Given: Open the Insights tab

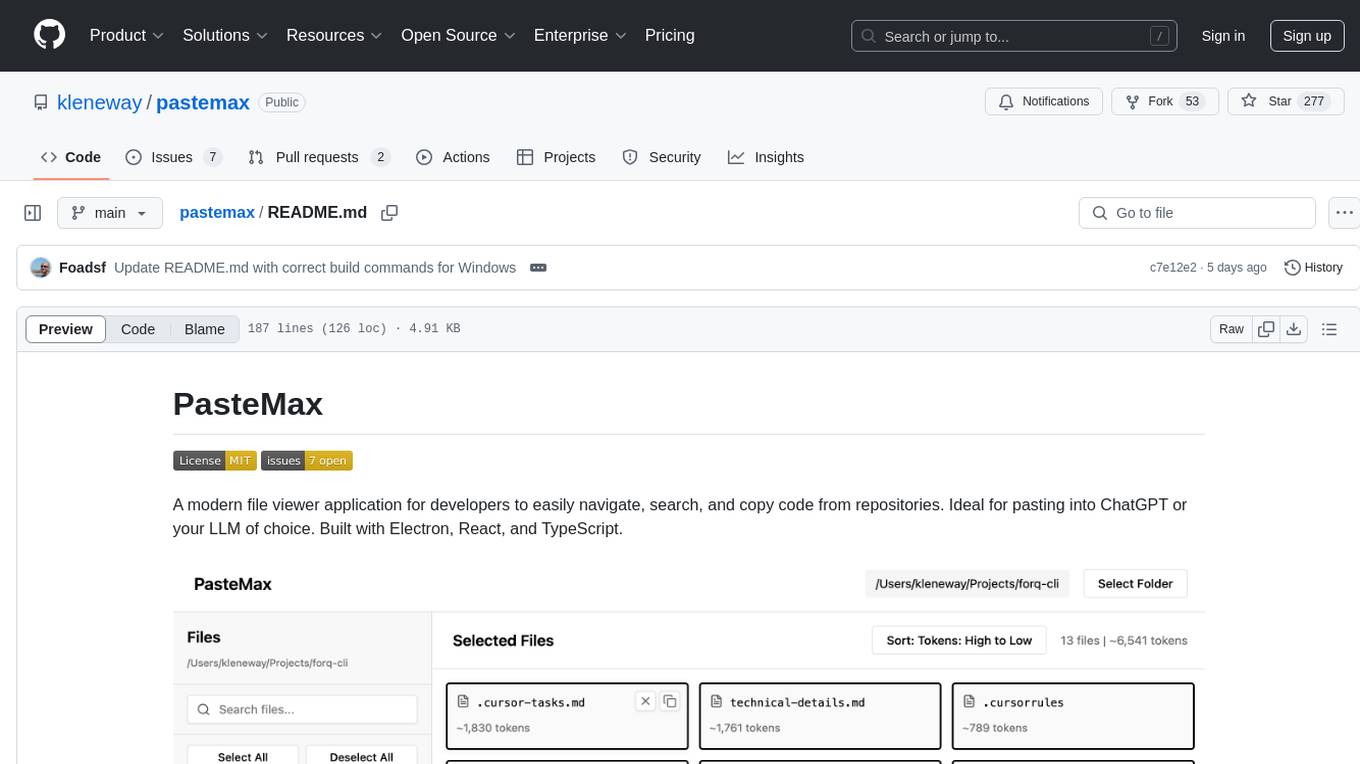Looking at the screenshot, I should point(766,157).
